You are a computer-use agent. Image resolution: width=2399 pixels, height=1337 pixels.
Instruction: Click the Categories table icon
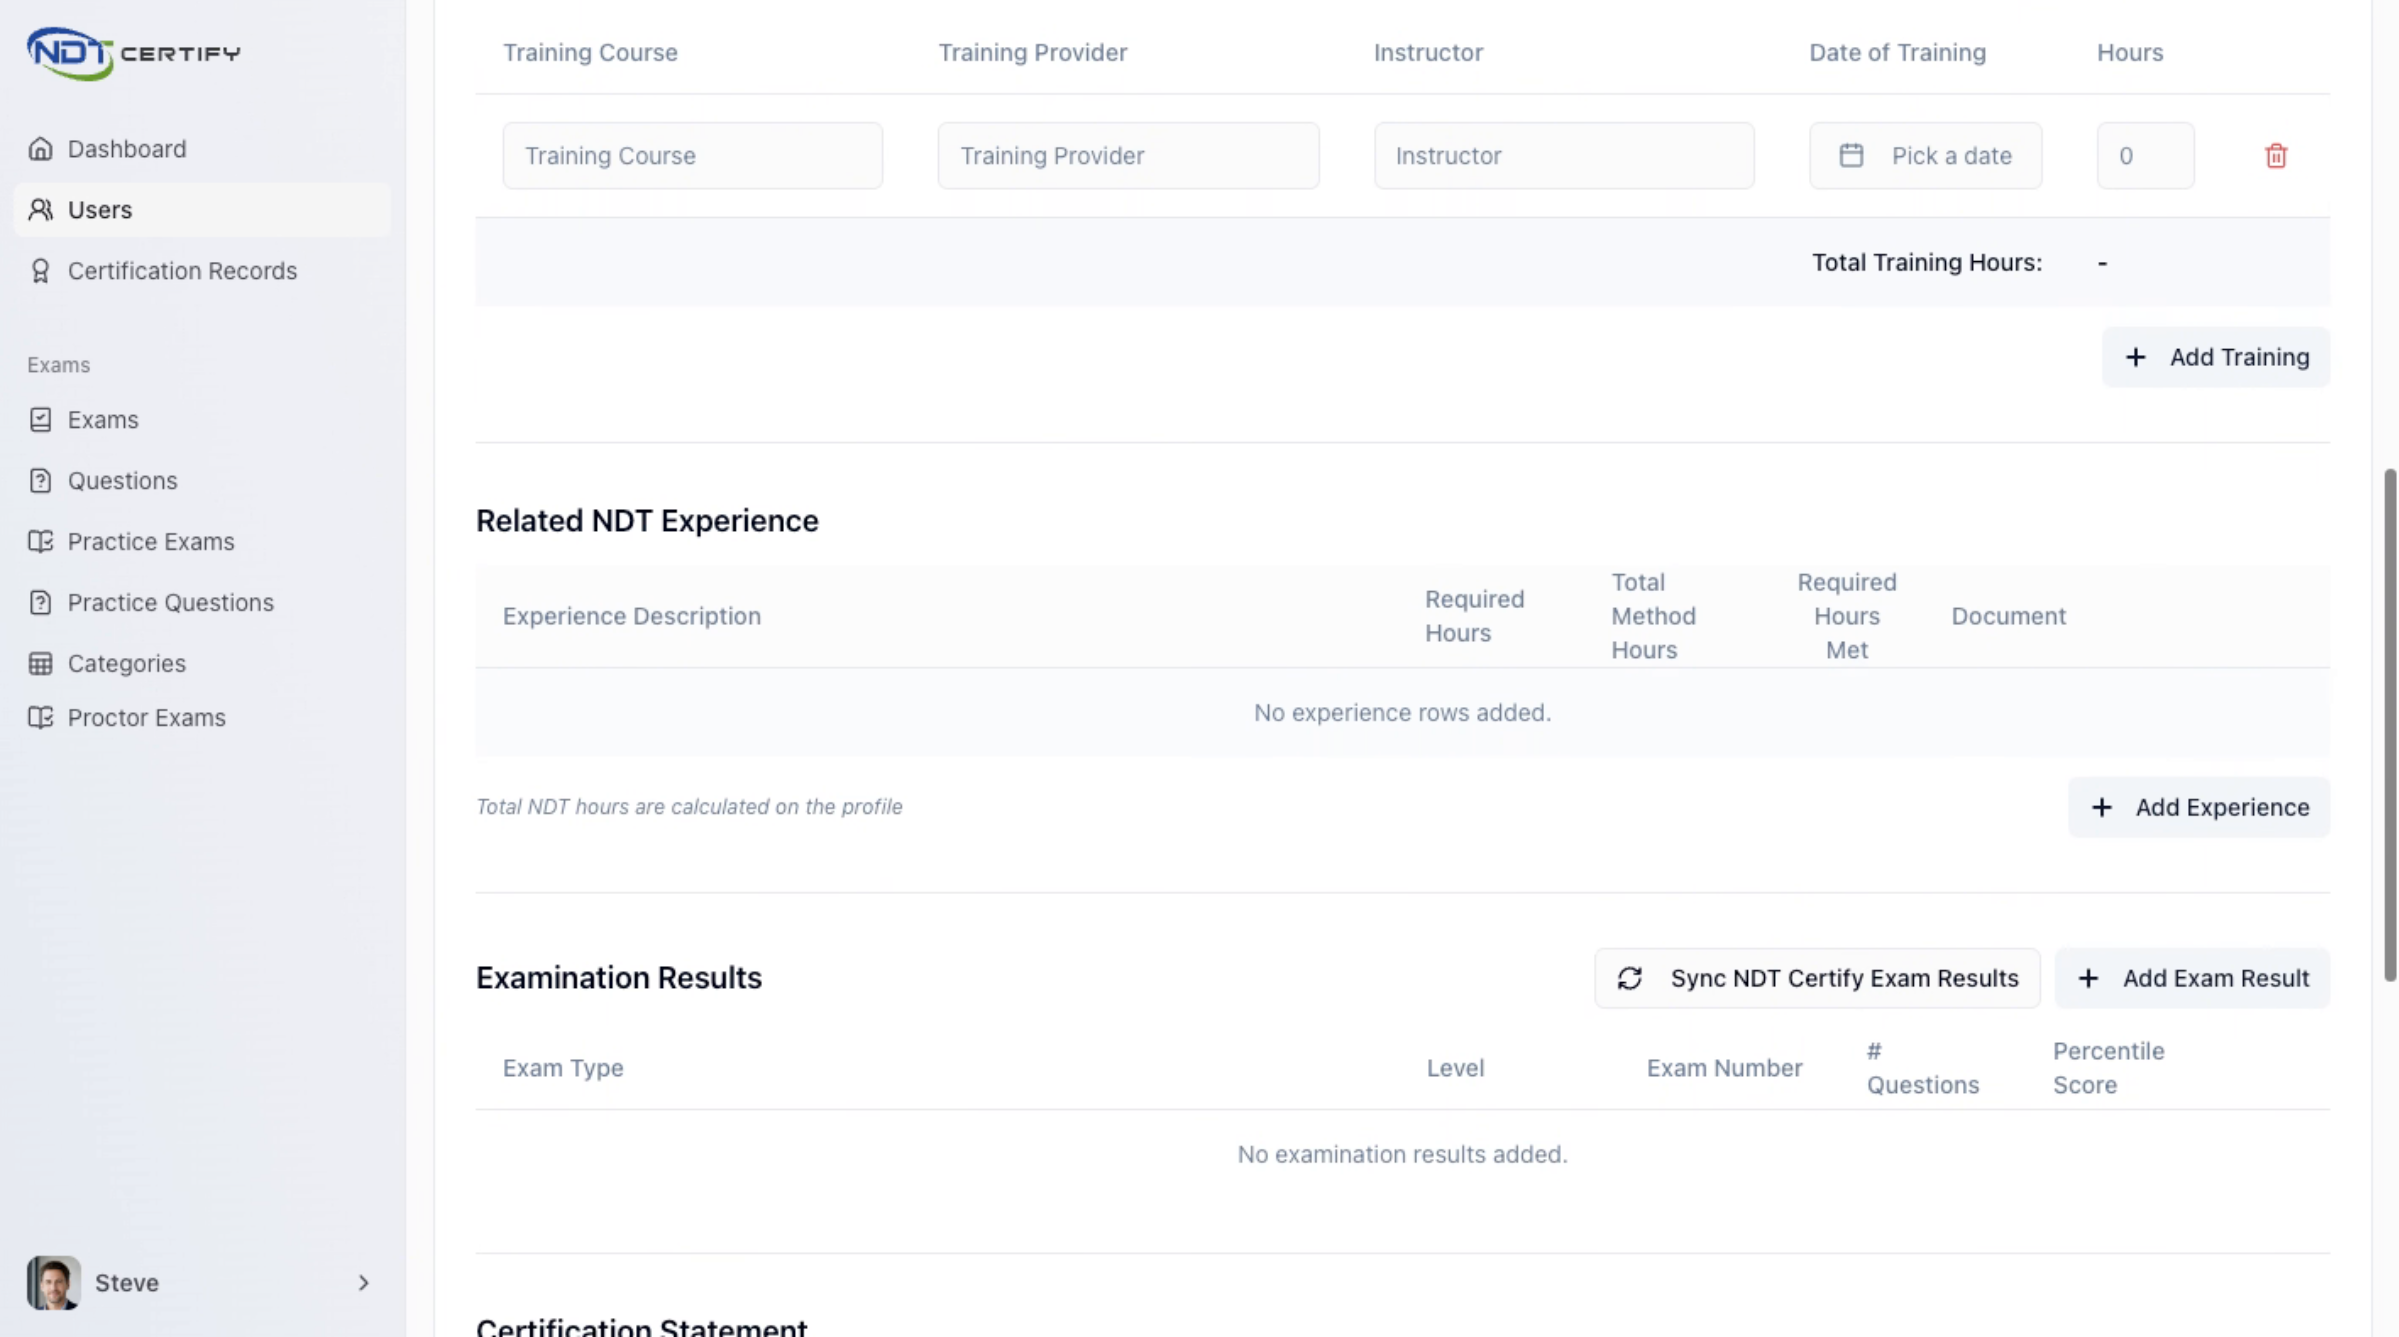point(40,664)
